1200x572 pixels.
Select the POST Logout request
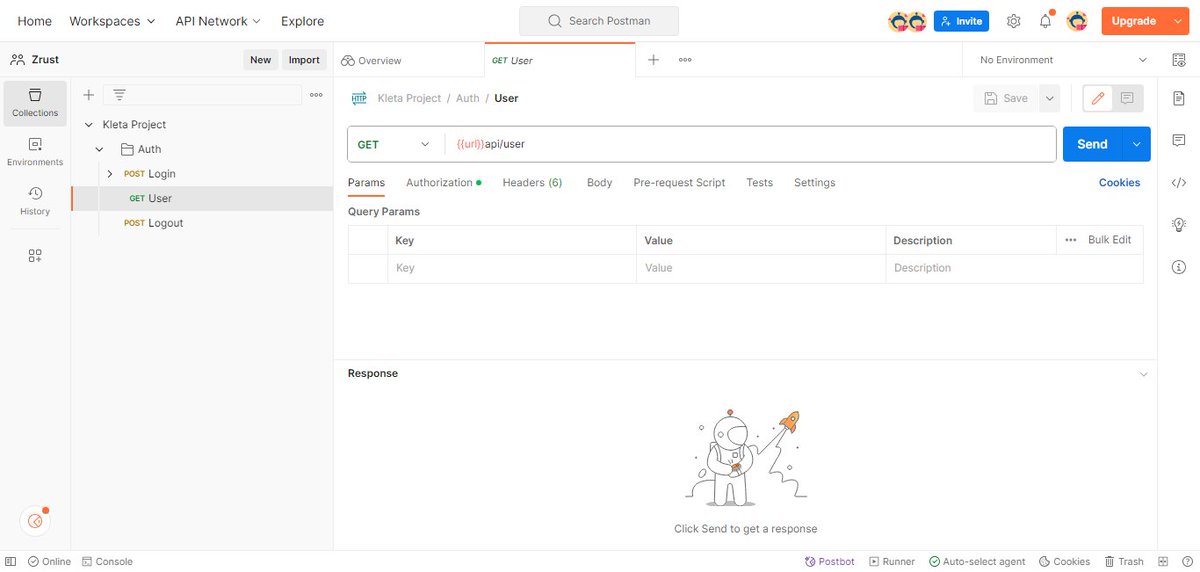click(x=202, y=223)
